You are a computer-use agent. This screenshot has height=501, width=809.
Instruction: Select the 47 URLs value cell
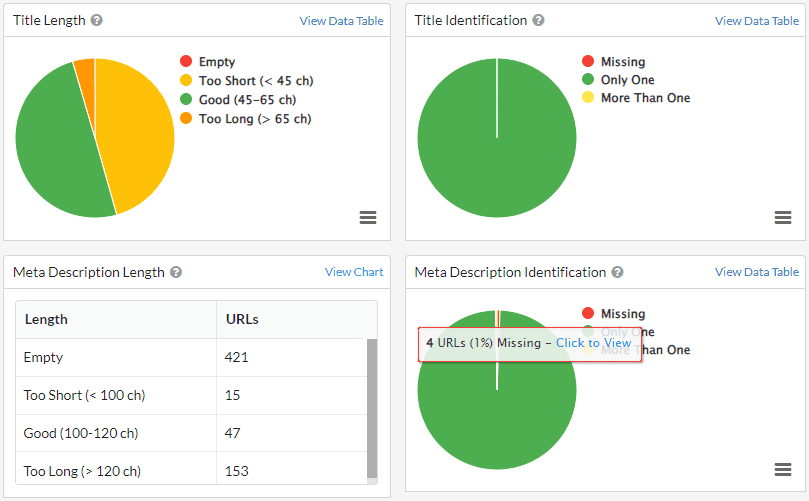click(x=292, y=433)
